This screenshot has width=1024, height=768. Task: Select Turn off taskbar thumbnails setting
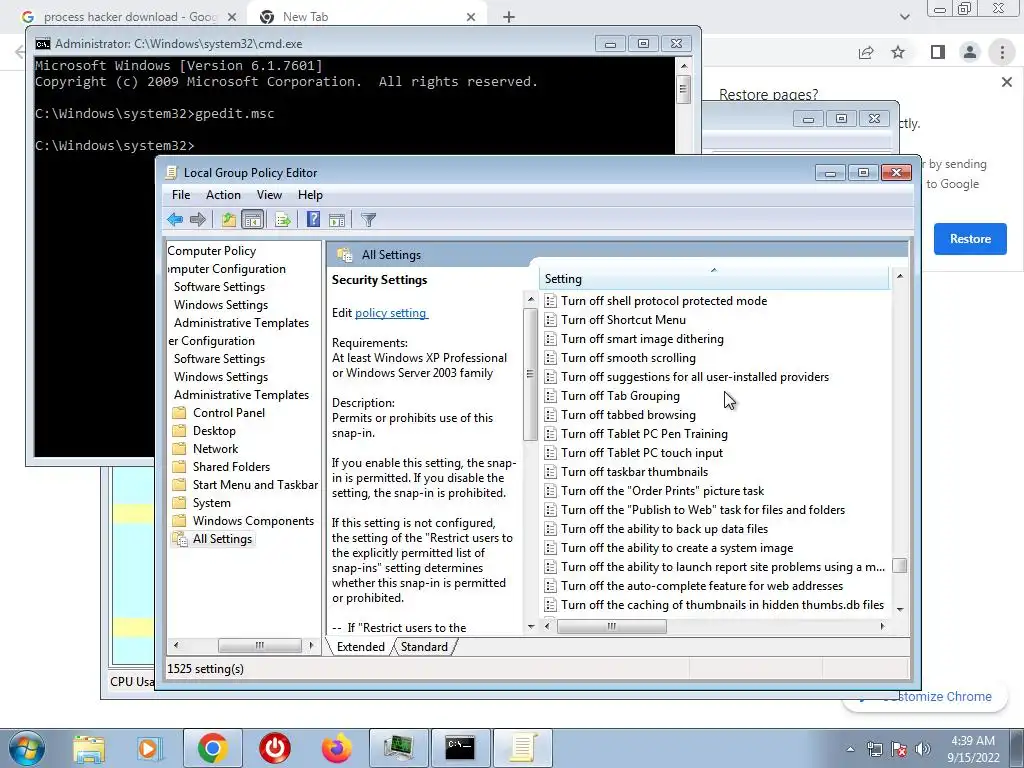click(634, 472)
